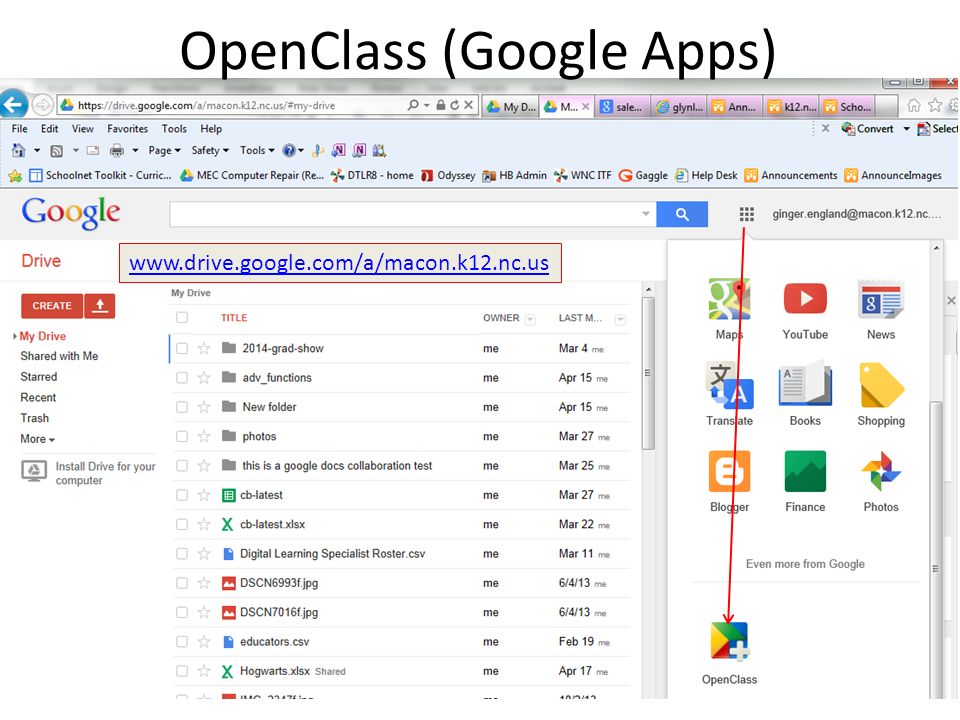Click the blue help question mark icon

pos(289,151)
